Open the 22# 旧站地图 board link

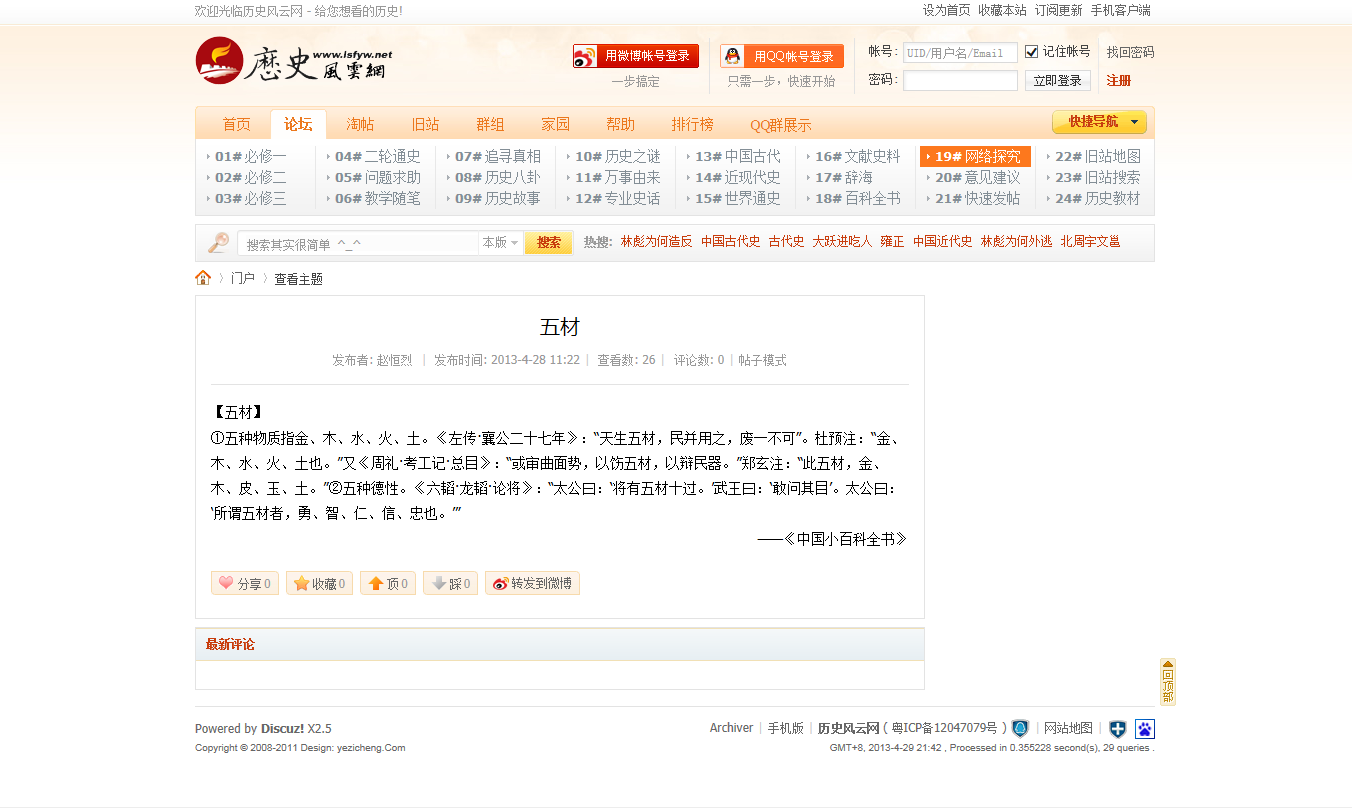[x=1098, y=156]
